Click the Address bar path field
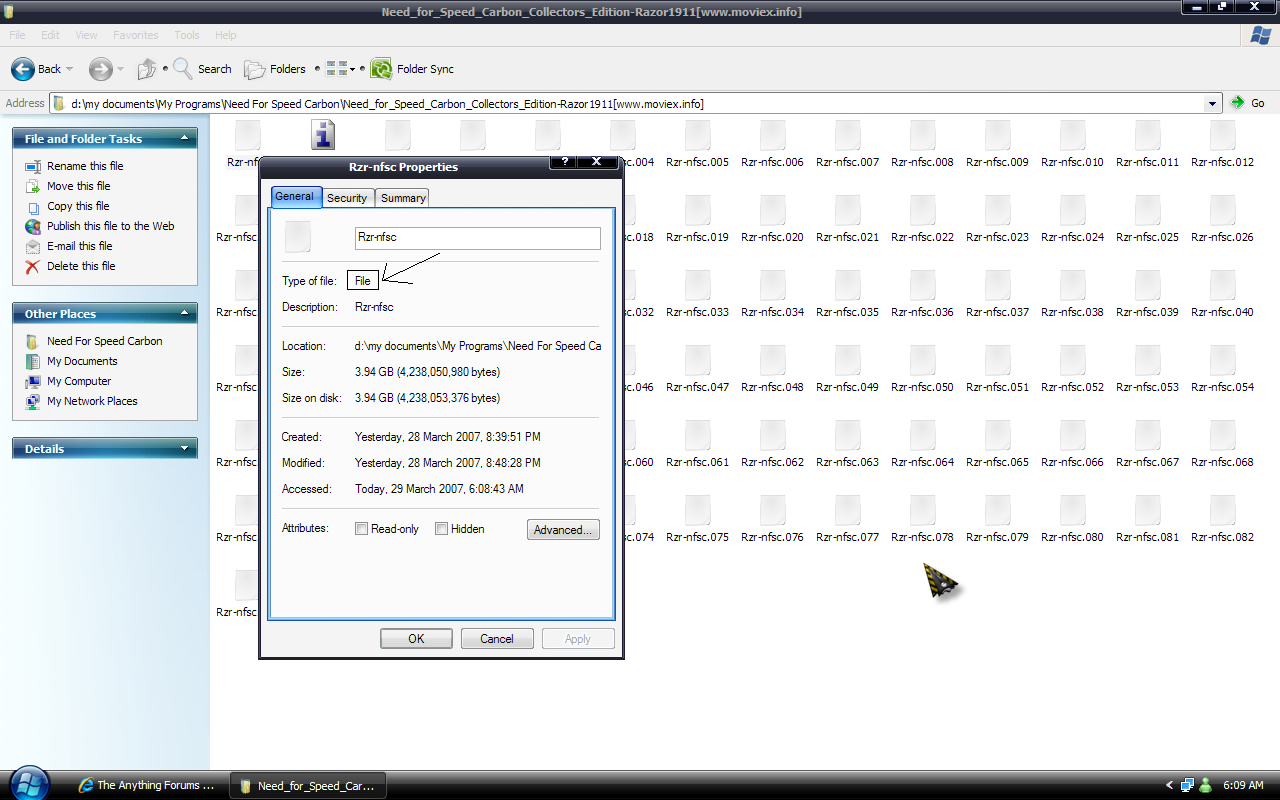 tap(636, 103)
